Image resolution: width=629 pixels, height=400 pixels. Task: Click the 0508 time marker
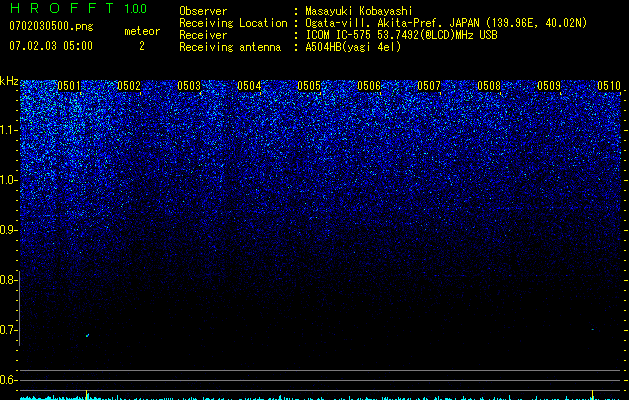[x=489, y=86]
